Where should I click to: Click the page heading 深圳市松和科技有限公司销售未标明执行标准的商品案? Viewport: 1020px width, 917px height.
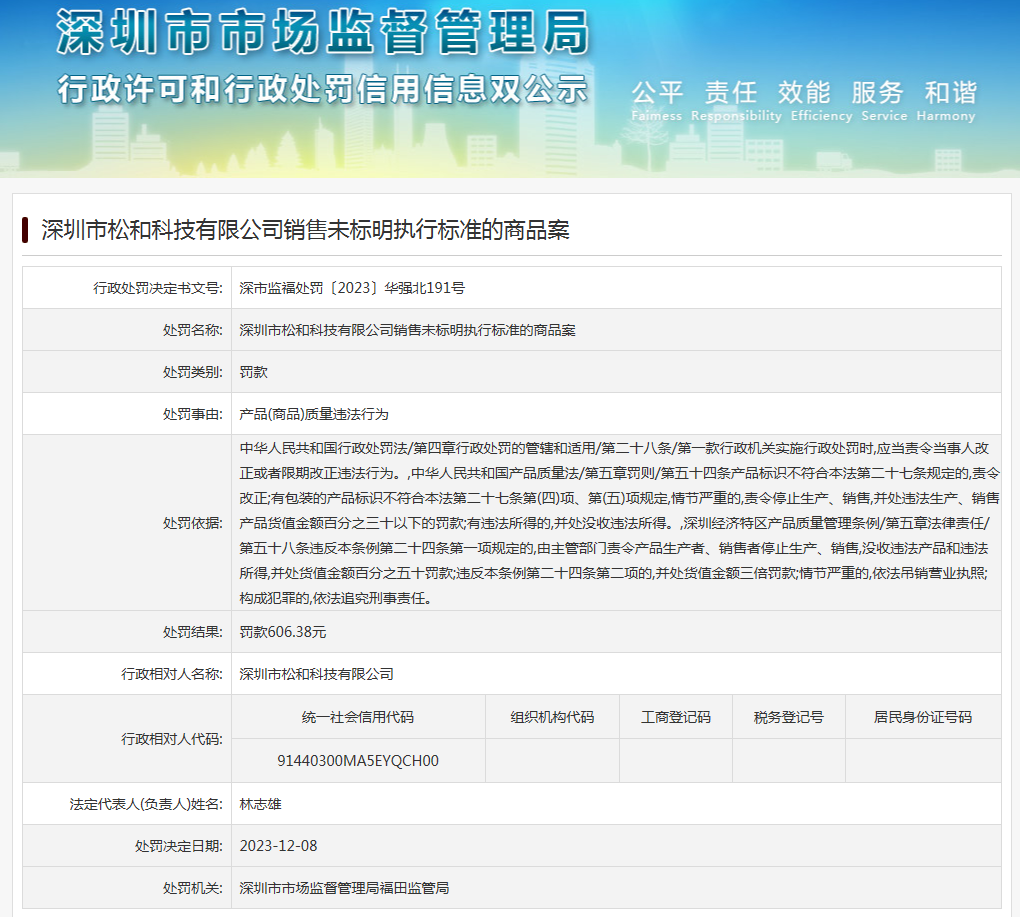point(306,230)
